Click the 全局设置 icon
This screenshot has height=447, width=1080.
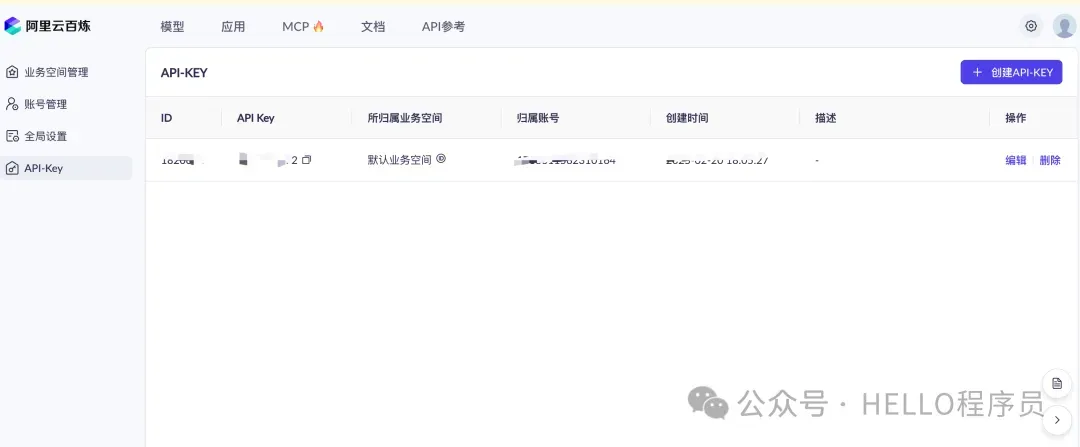coord(12,136)
